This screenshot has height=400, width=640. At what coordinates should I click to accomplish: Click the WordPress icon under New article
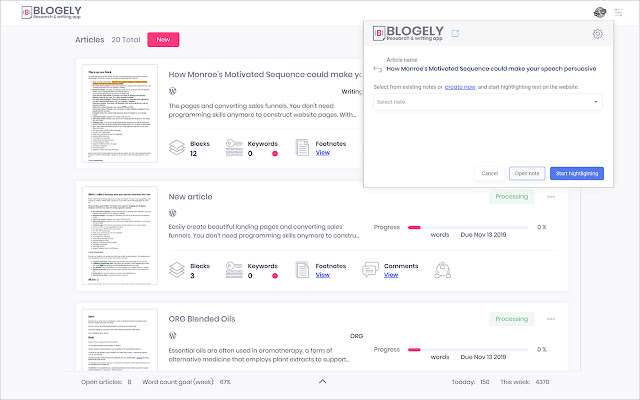[x=173, y=213]
